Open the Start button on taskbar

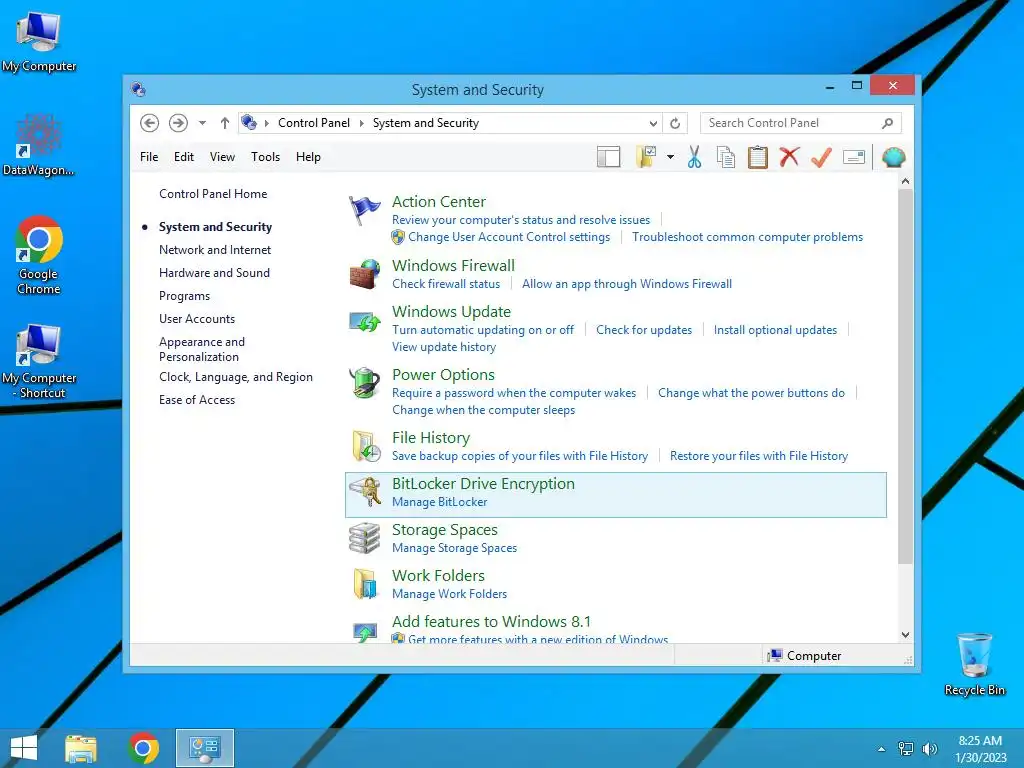pyautogui.click(x=24, y=748)
